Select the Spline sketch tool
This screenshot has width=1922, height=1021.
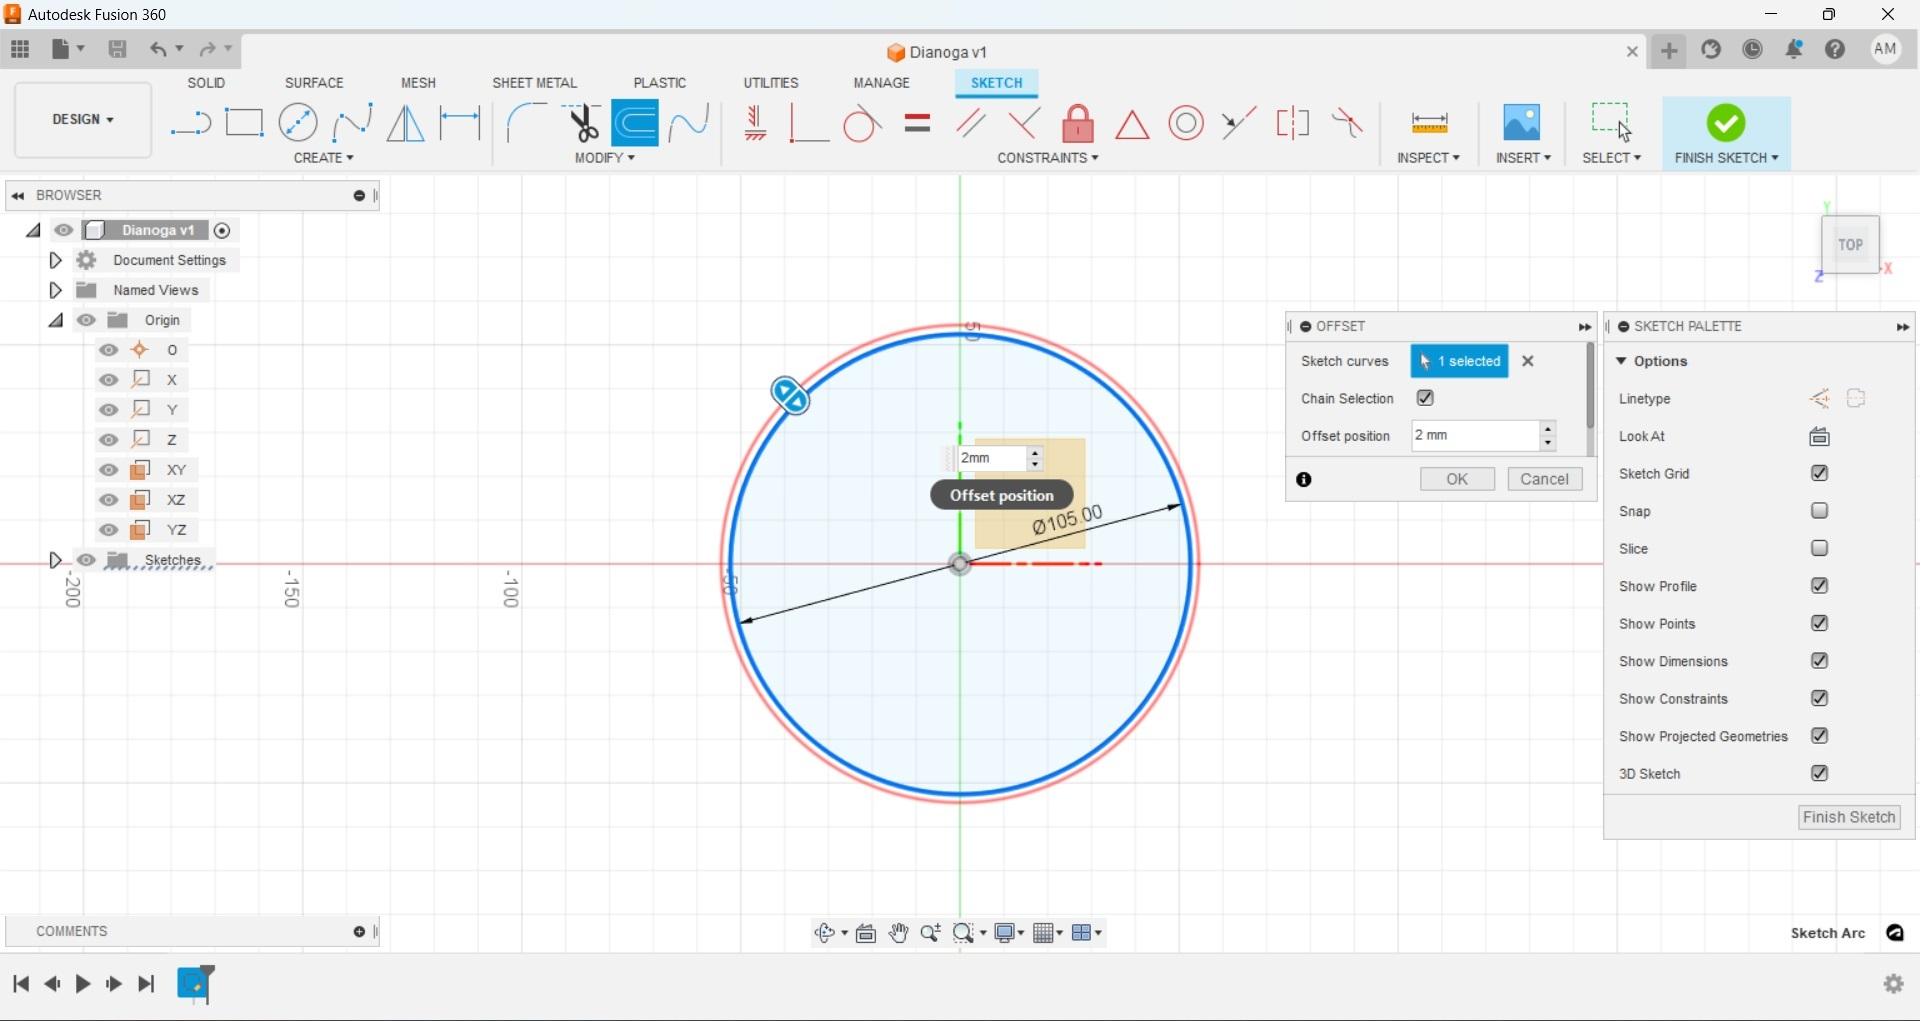352,123
